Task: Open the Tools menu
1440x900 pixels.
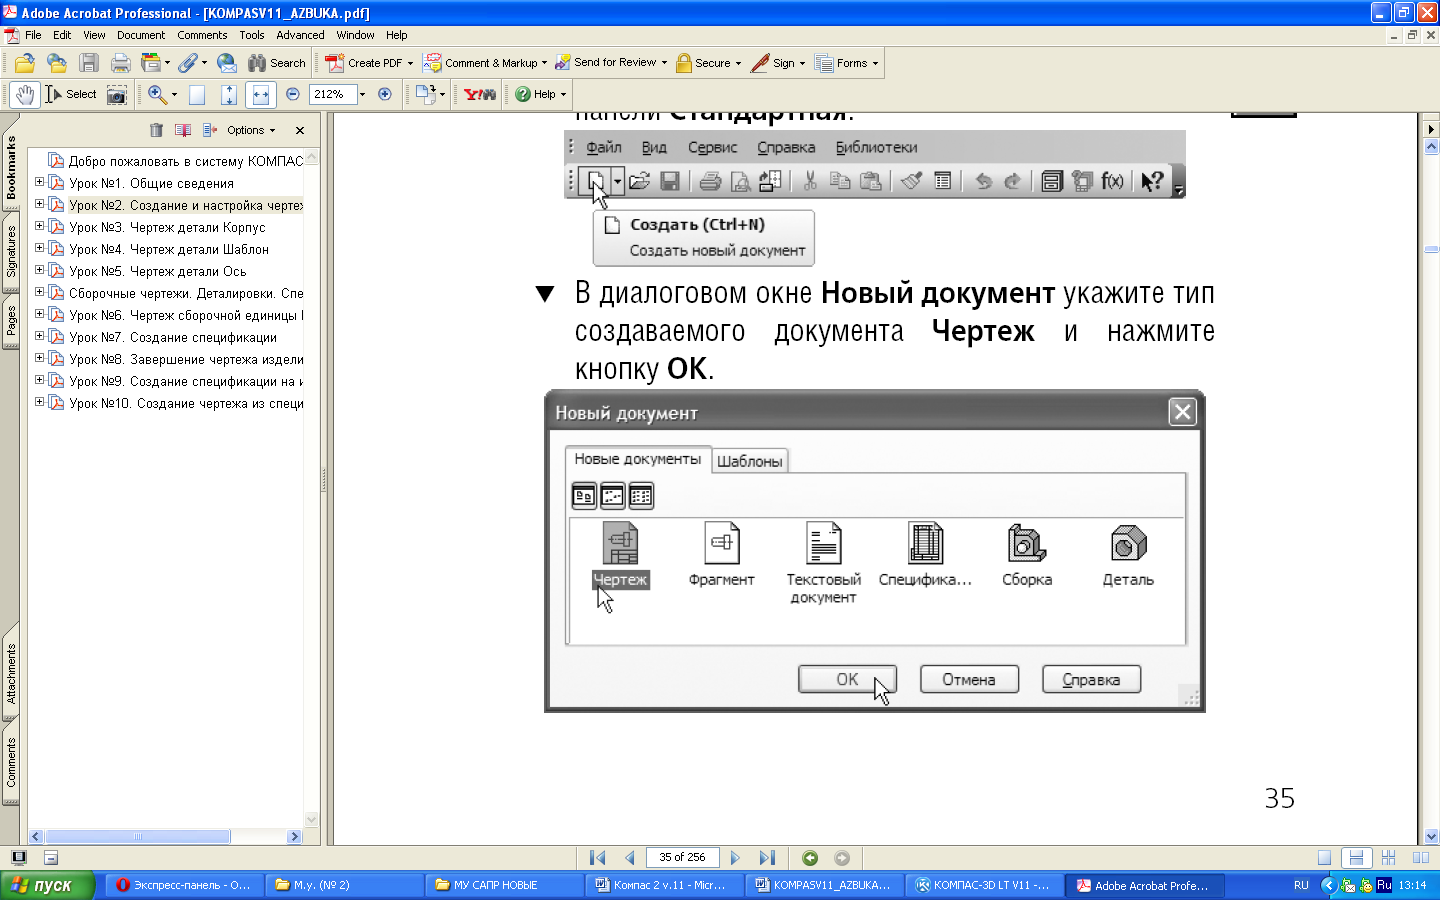Action: coord(252,35)
